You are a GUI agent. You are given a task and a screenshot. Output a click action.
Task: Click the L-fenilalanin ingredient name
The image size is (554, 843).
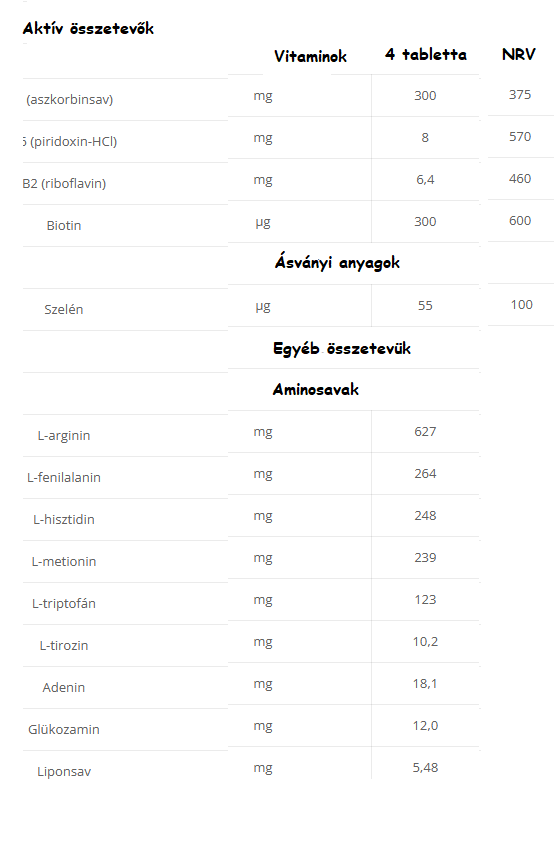pos(64,477)
